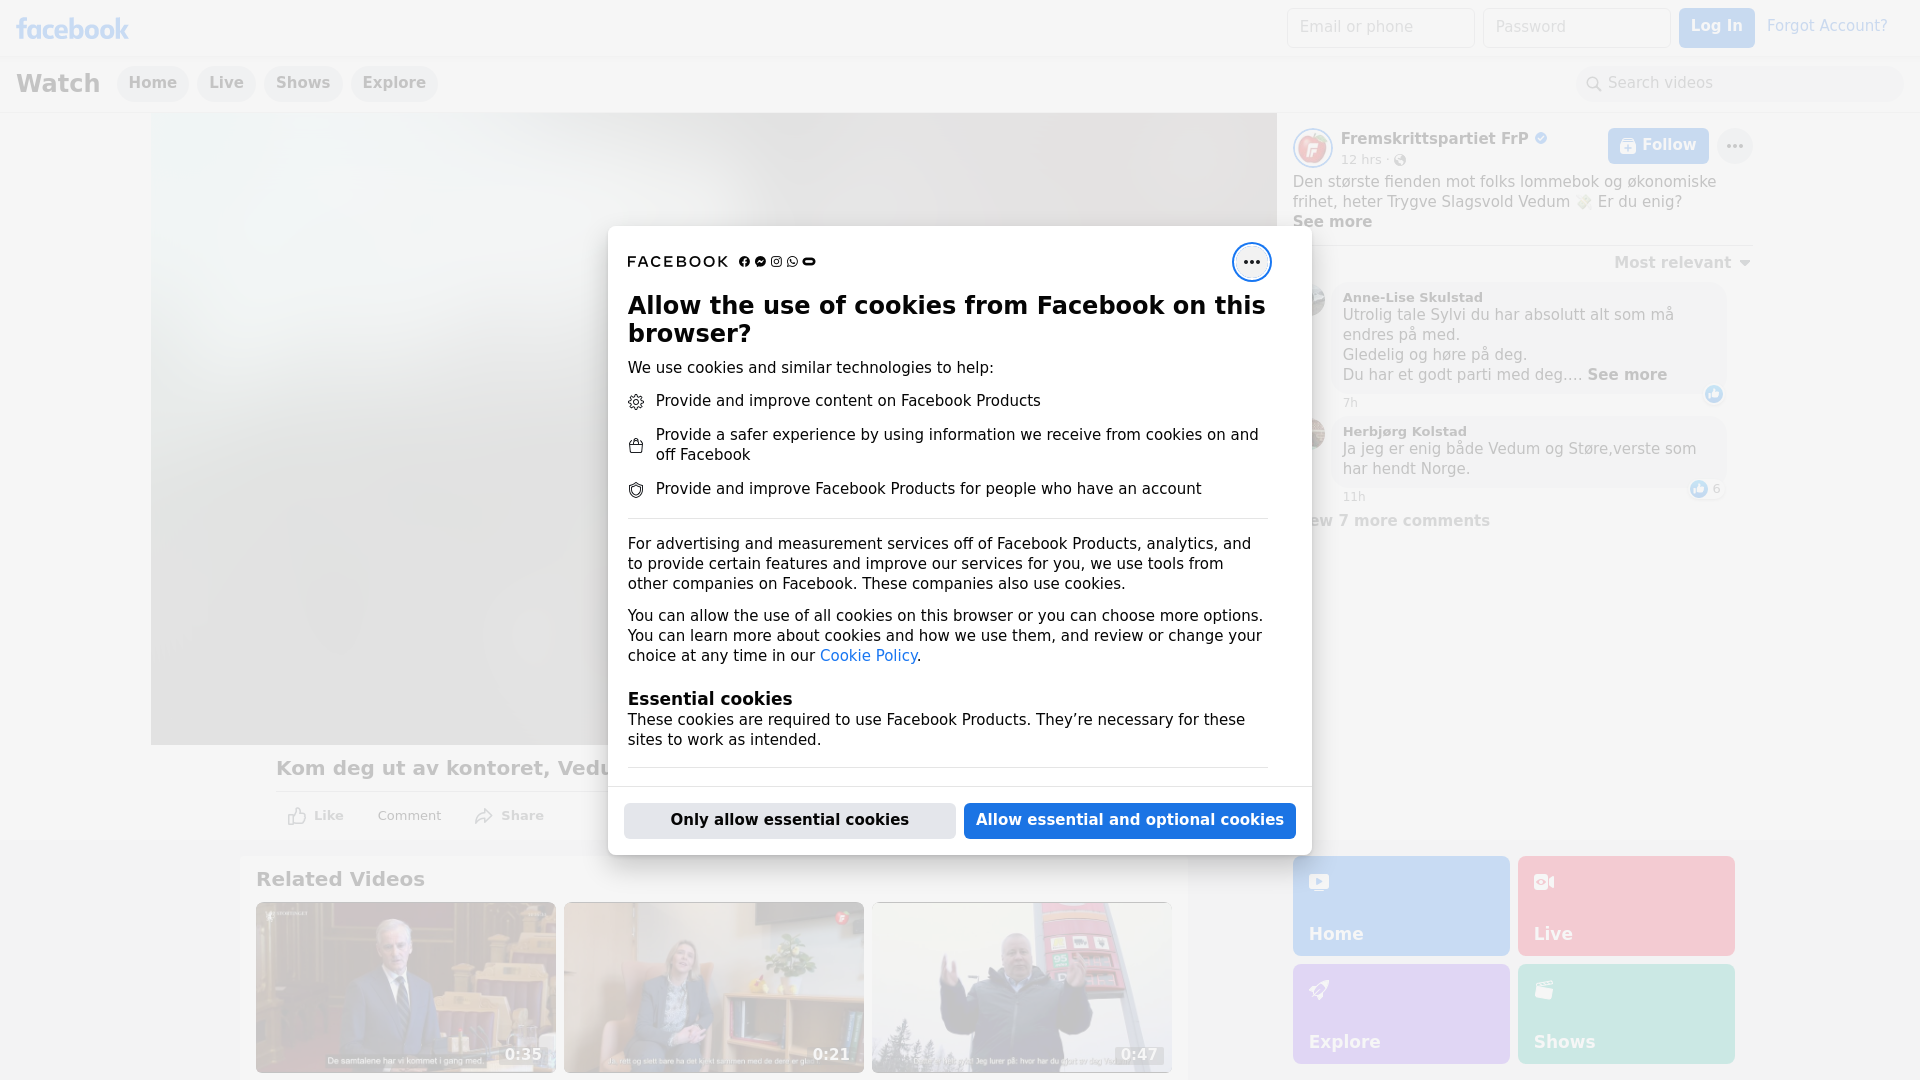Image resolution: width=1920 pixels, height=1080 pixels.
Task: Click the Shows tile clapperboard icon
Action: click(x=1544, y=990)
